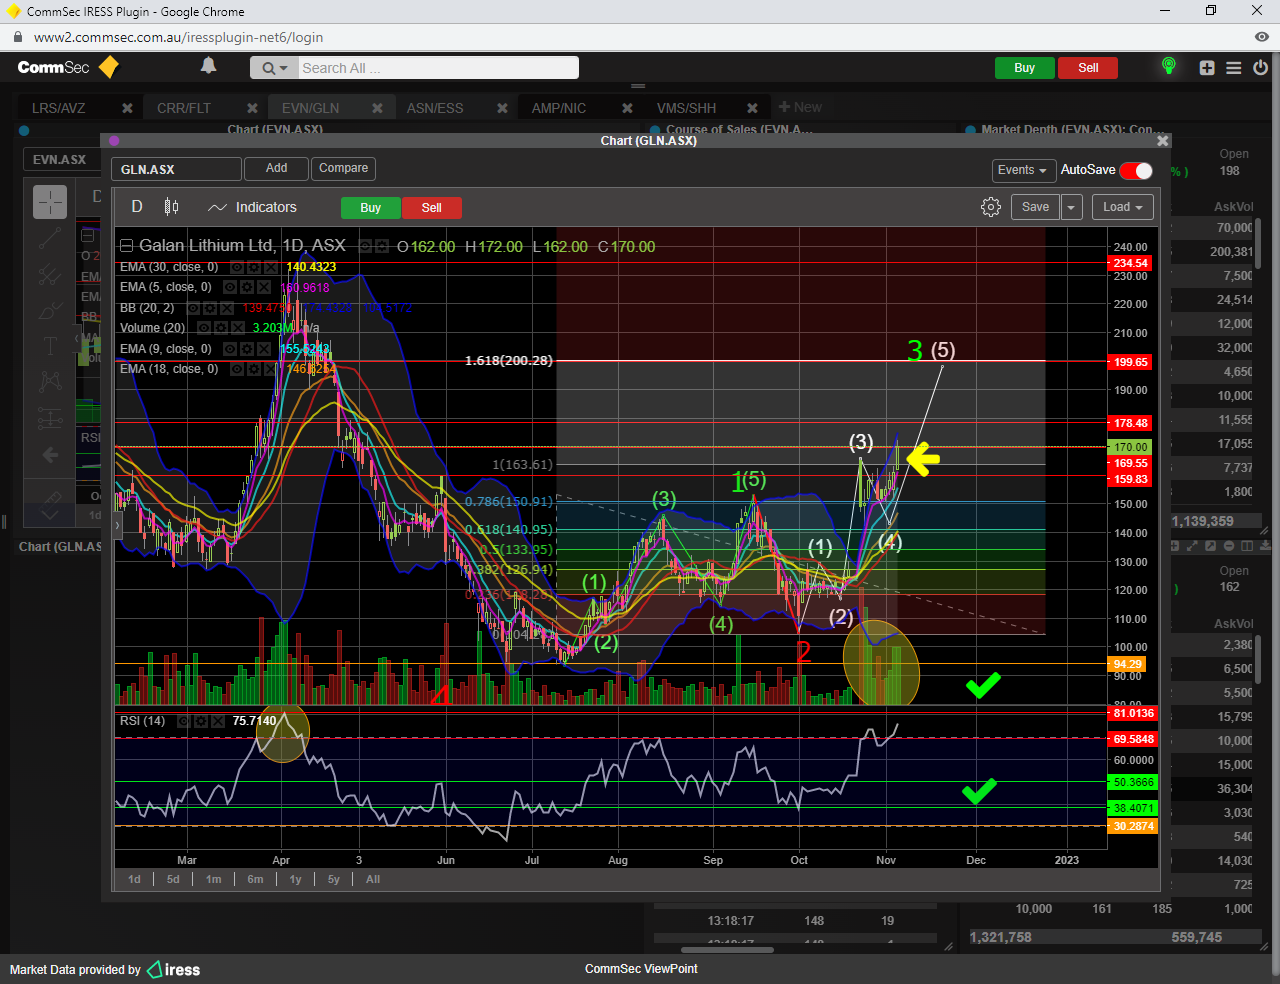This screenshot has width=1280, height=984.
Task: Expand the collapsed side panel arrow
Action: coord(118,525)
